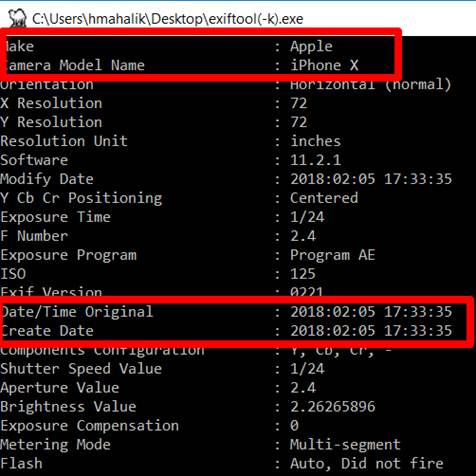The image size is (476, 476).
Task: Click the X Resolution 72 line
Action: pos(154,103)
